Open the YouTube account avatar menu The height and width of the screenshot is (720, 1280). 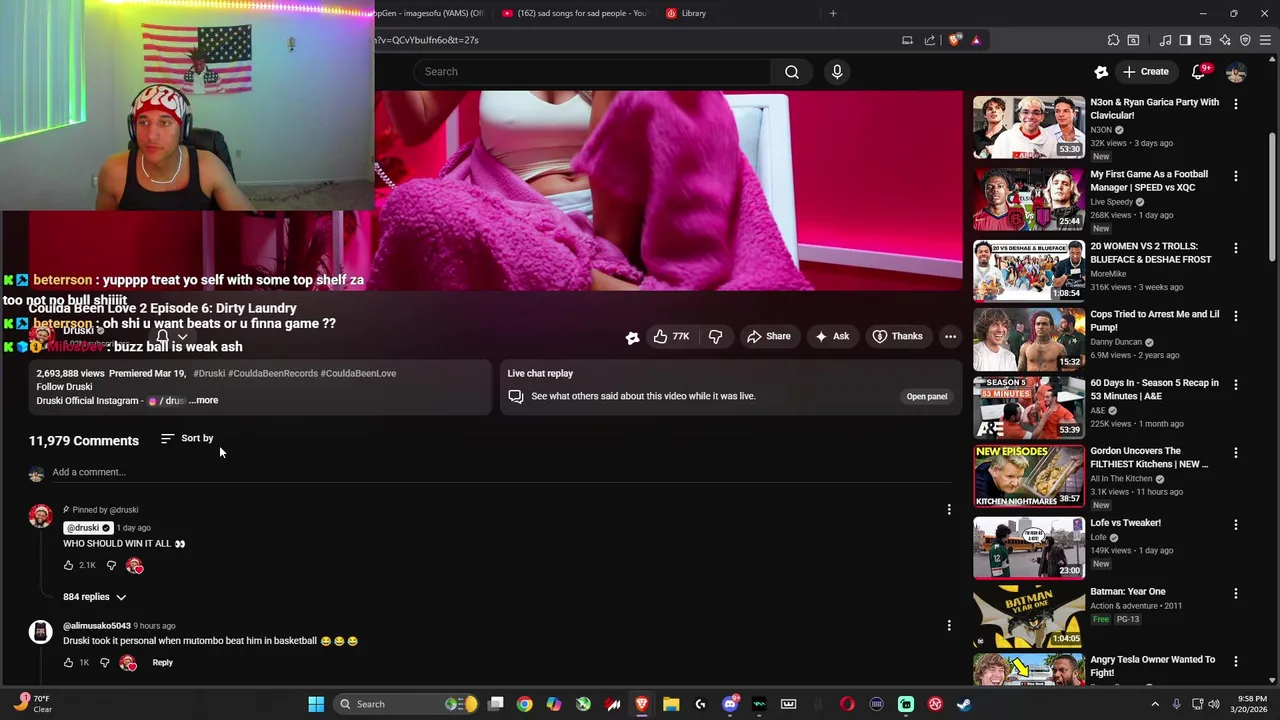tap(1236, 72)
